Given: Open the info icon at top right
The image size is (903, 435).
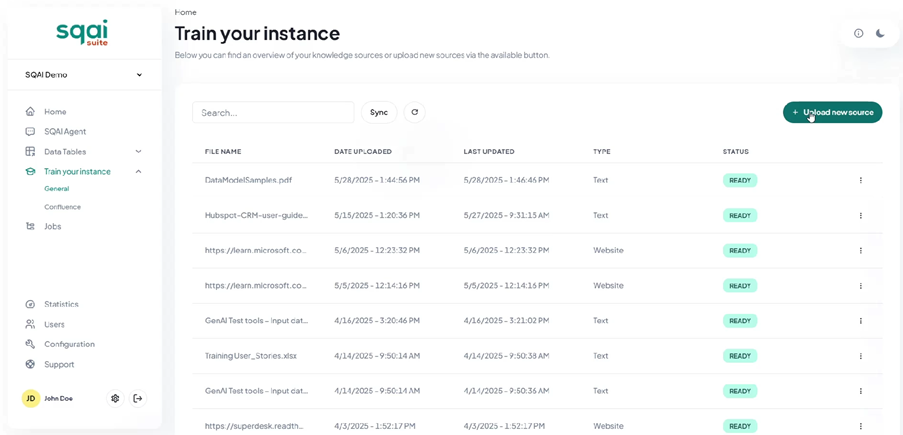Looking at the screenshot, I should coord(858,33).
